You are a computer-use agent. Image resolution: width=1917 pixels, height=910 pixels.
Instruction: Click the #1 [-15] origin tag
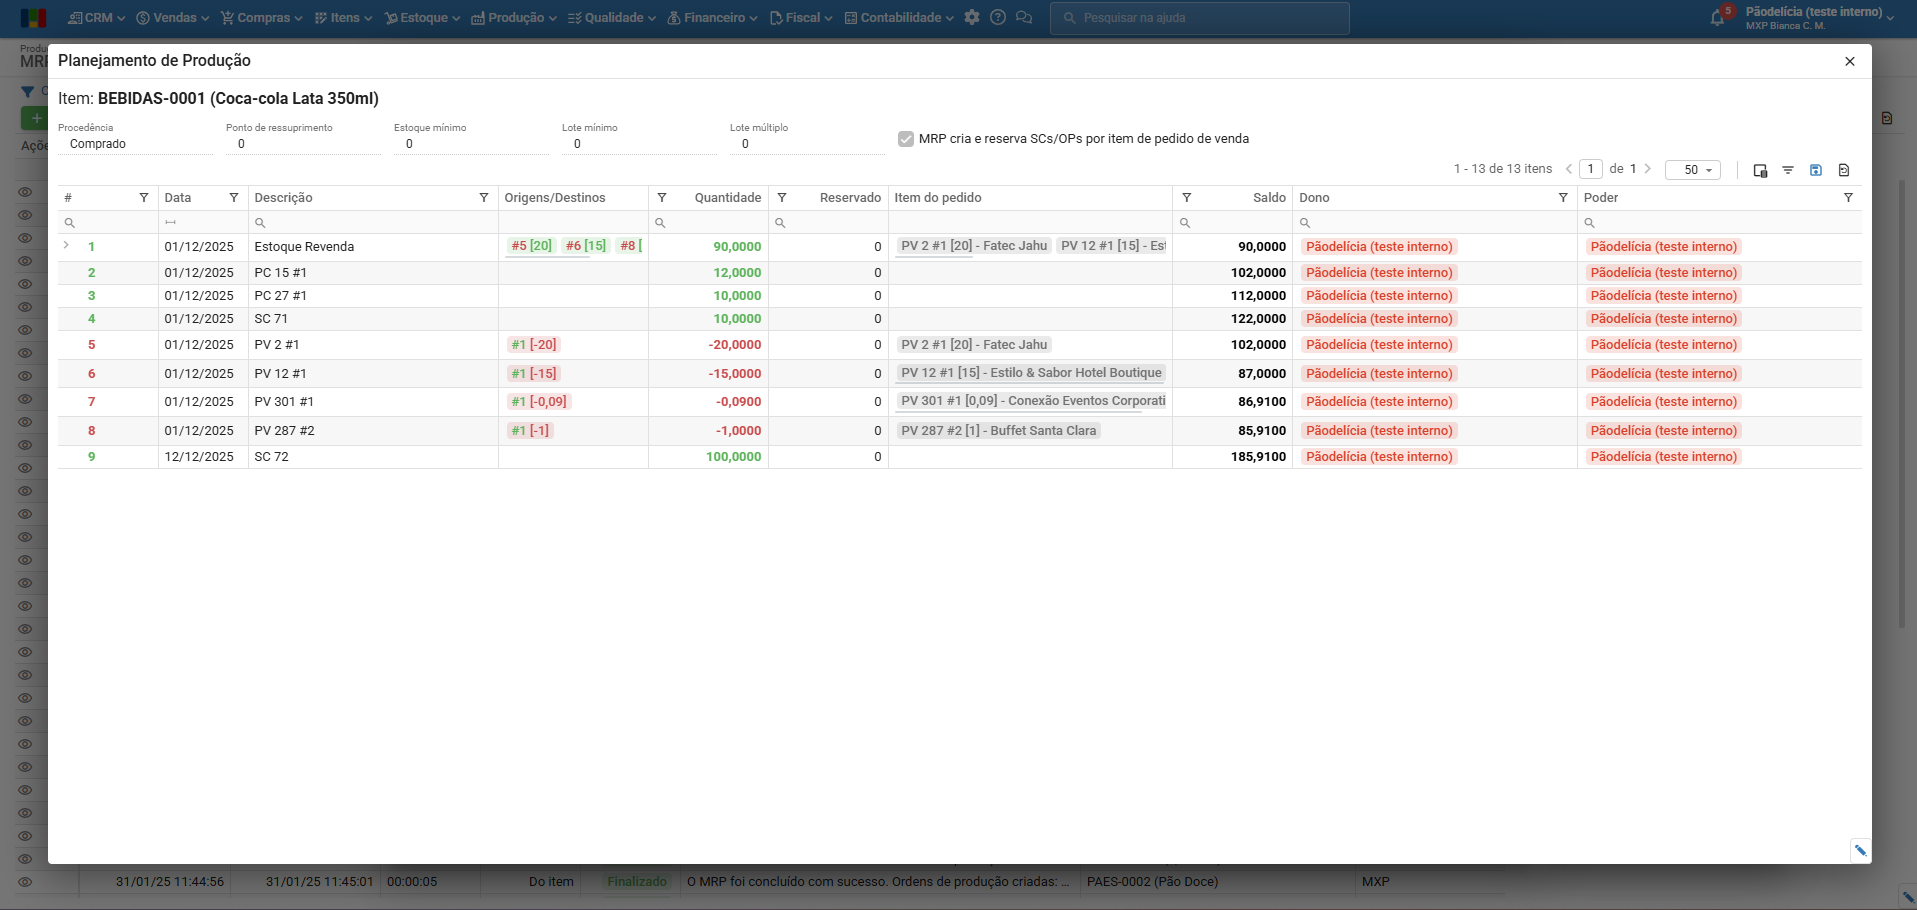coord(533,374)
